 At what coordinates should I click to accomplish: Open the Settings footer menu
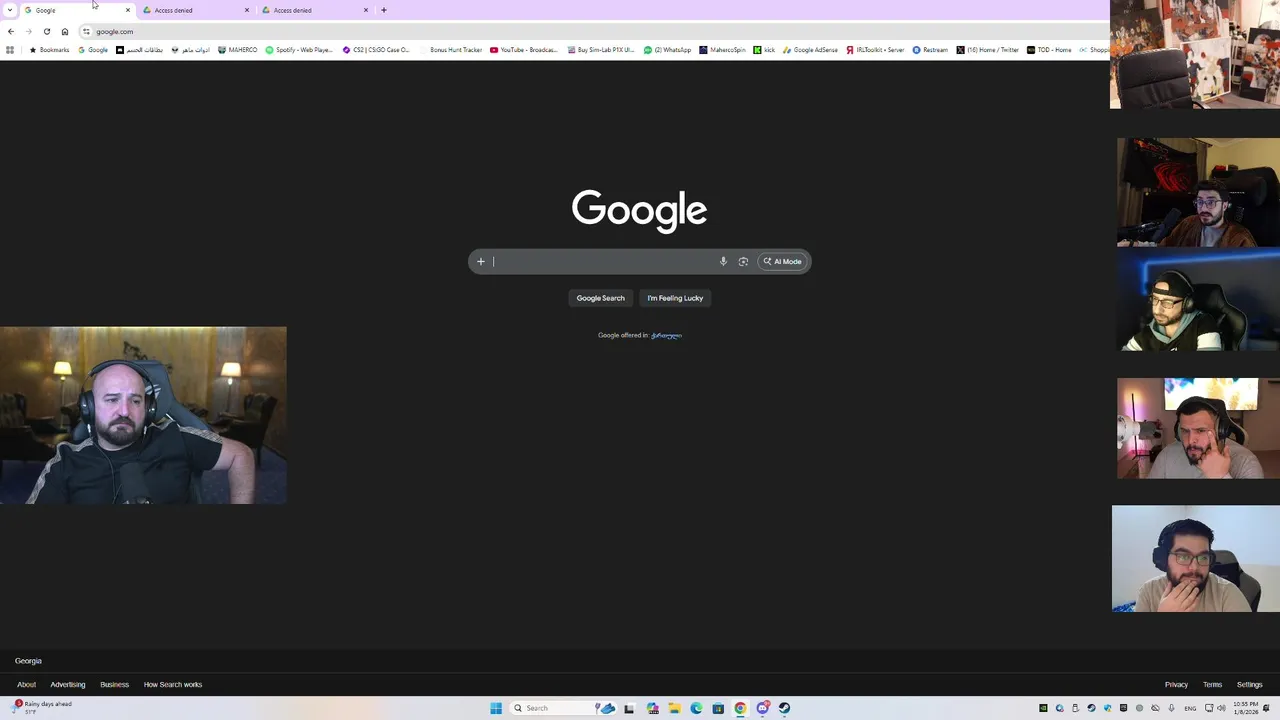(x=1249, y=685)
